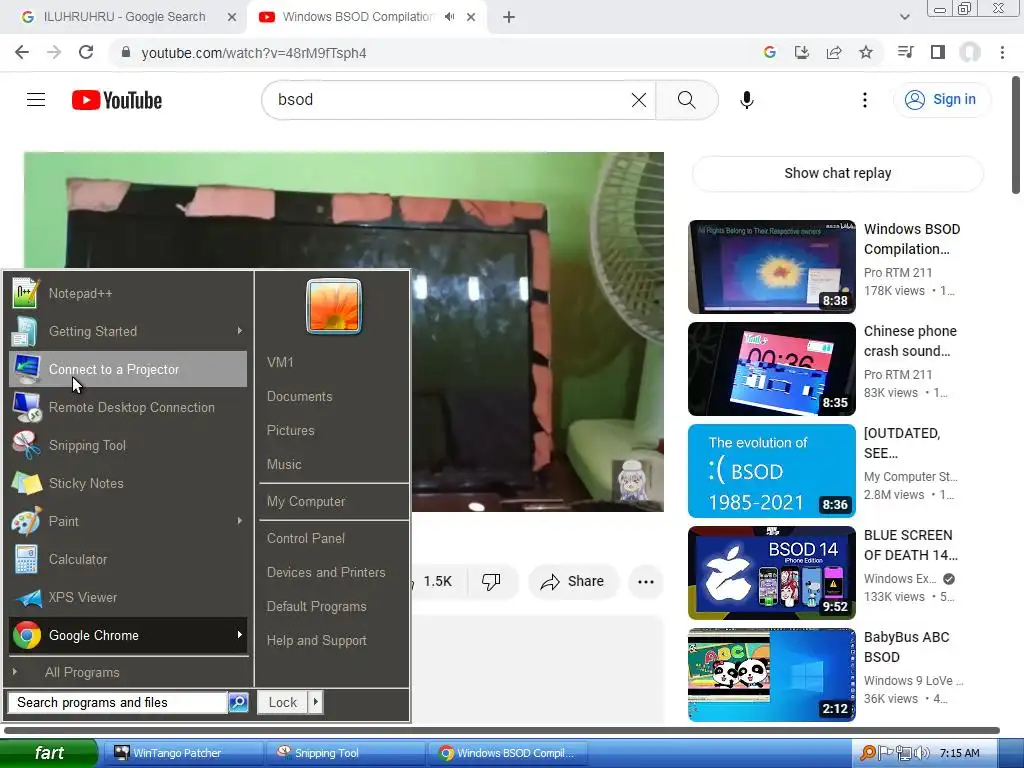1024x768 pixels.
Task: Switch to WinTango Patcher taskbar window
Action: (183, 753)
